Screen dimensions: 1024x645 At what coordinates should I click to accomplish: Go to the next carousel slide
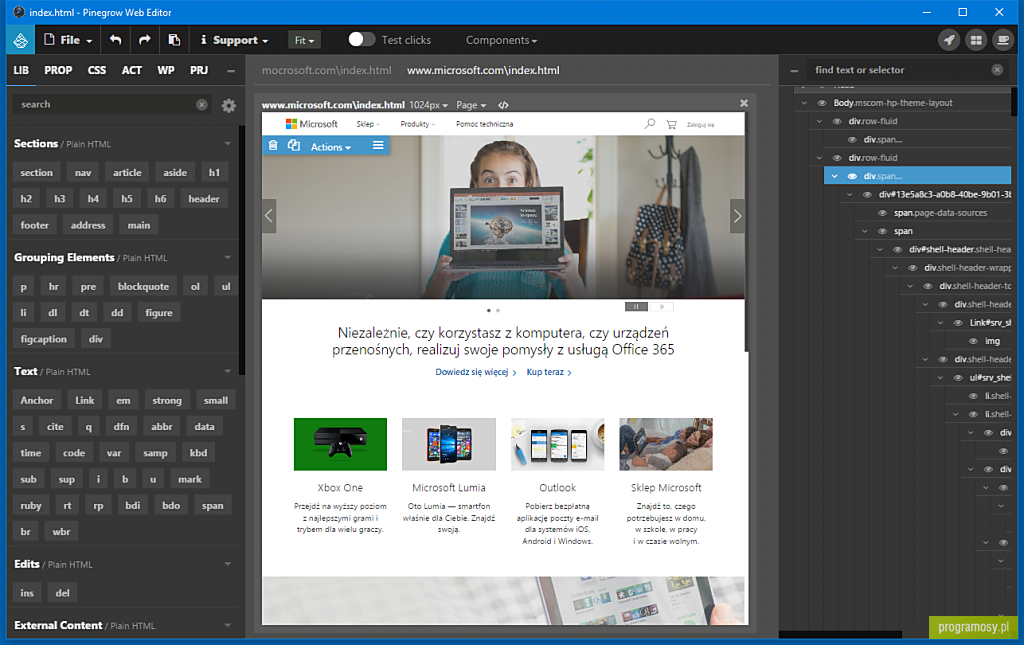737,215
